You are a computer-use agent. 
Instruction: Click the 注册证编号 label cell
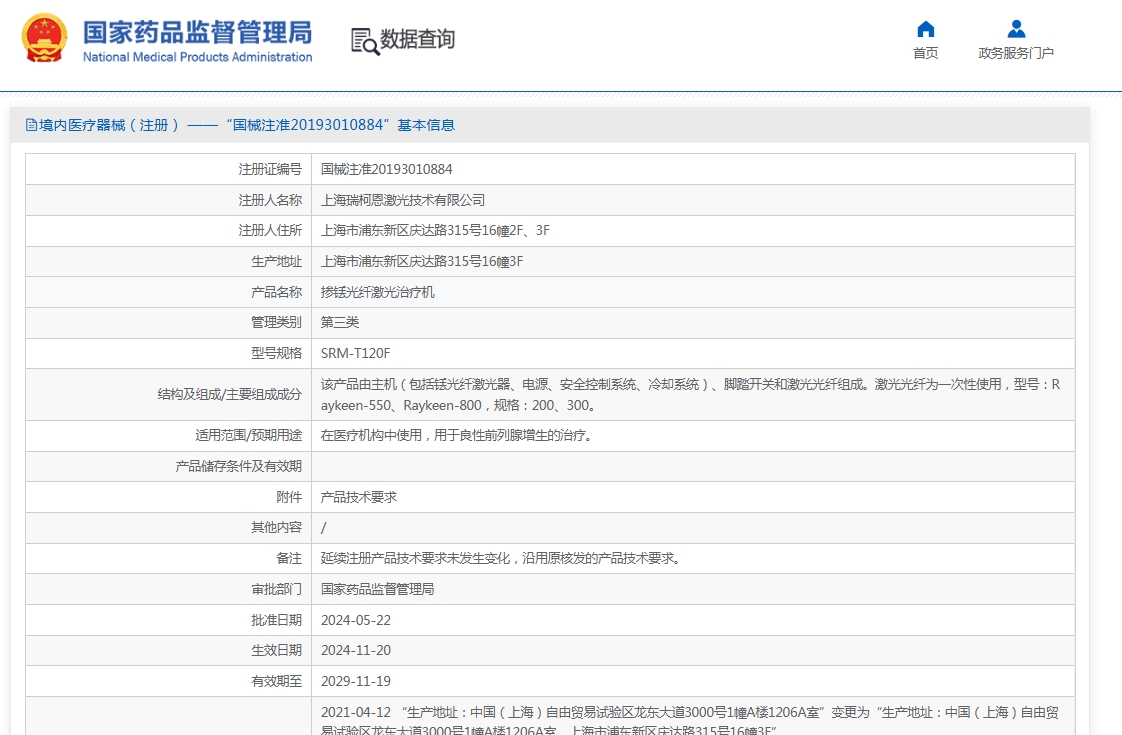coord(169,170)
